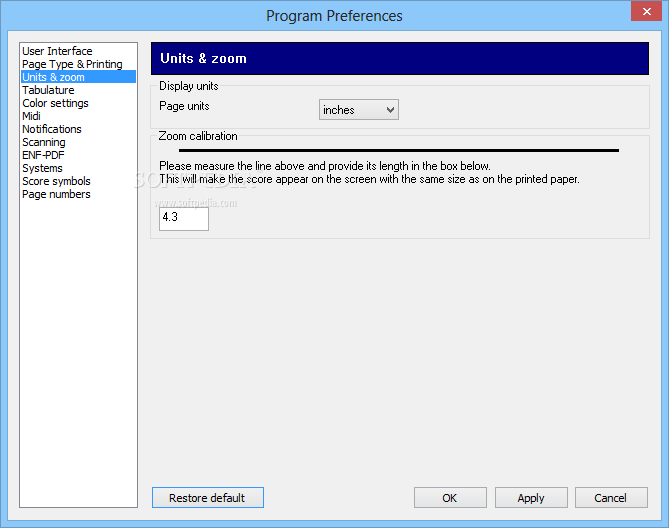Cancel the Program Preferences dialog
The width and height of the screenshot is (669, 528).
pyautogui.click(x=611, y=498)
